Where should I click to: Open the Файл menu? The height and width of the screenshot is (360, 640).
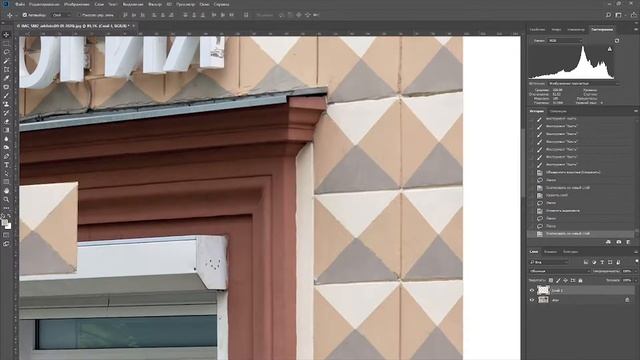[x=20, y=4]
